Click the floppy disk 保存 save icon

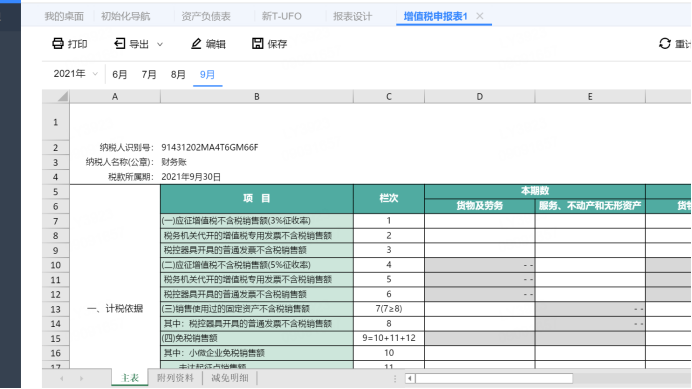tap(258, 43)
